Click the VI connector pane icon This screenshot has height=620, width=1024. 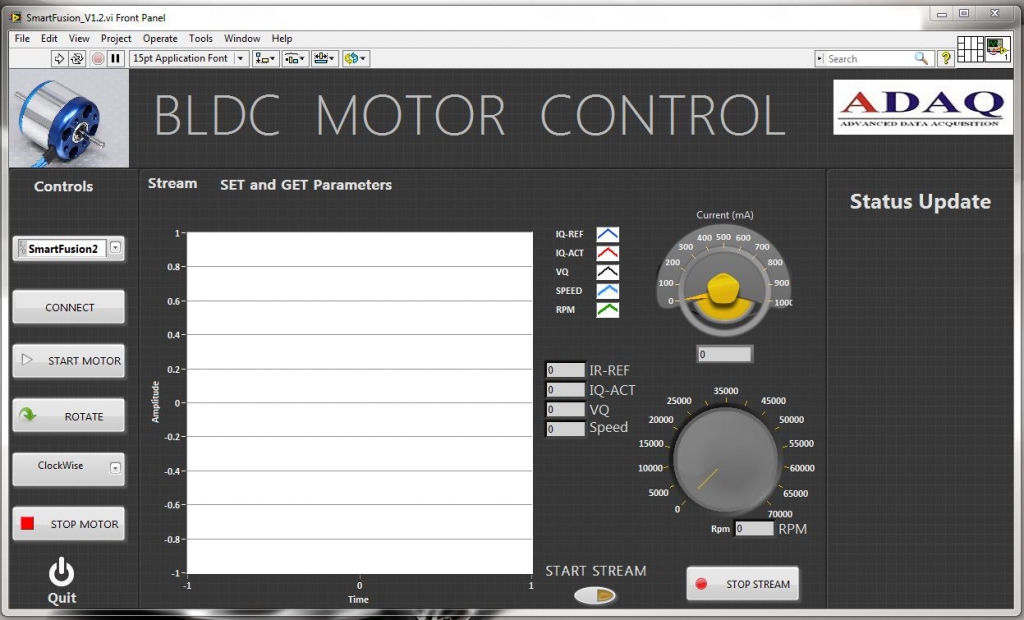click(x=969, y=49)
